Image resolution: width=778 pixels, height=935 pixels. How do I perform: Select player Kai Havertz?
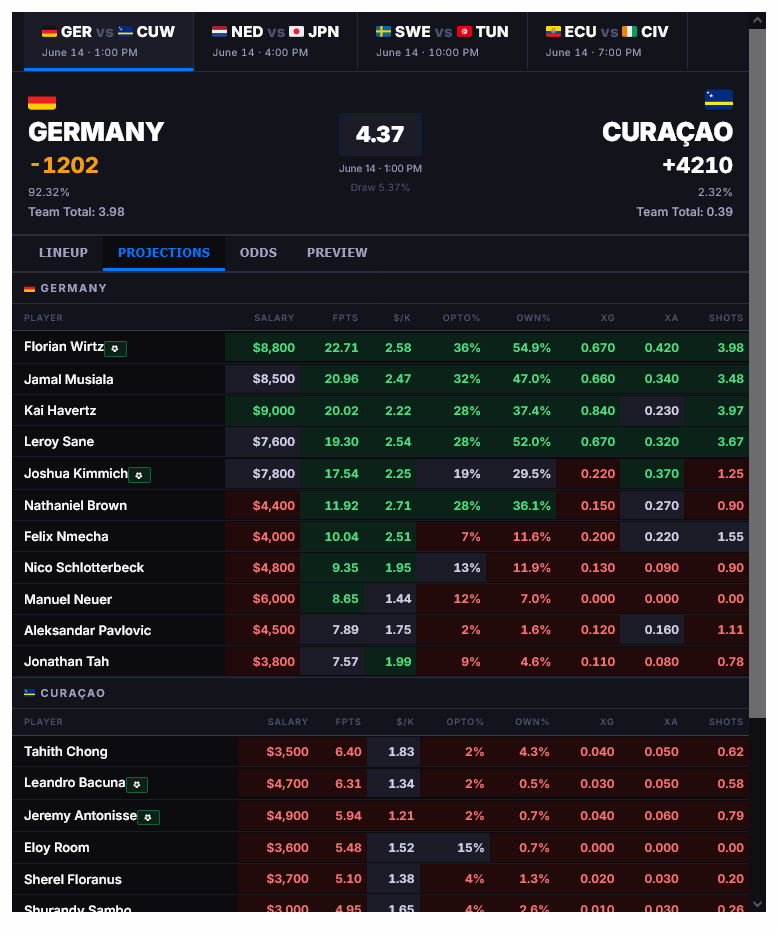(60, 410)
